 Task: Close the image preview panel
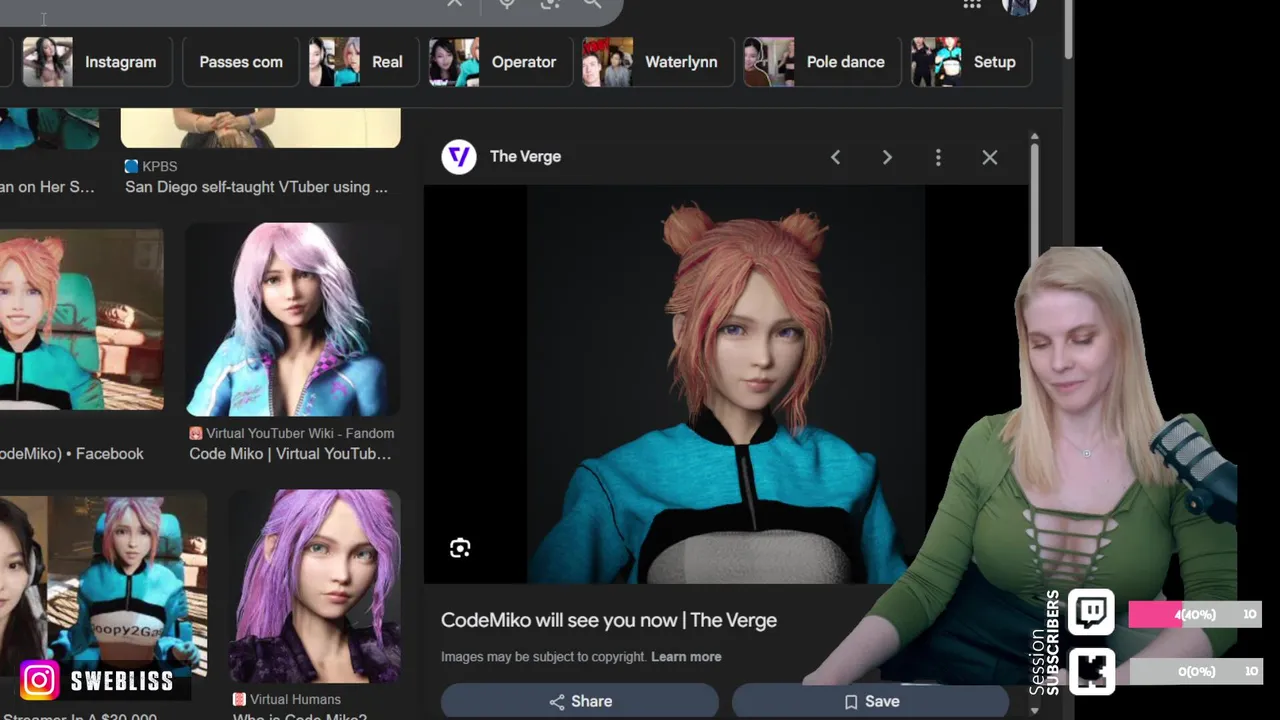click(x=990, y=157)
